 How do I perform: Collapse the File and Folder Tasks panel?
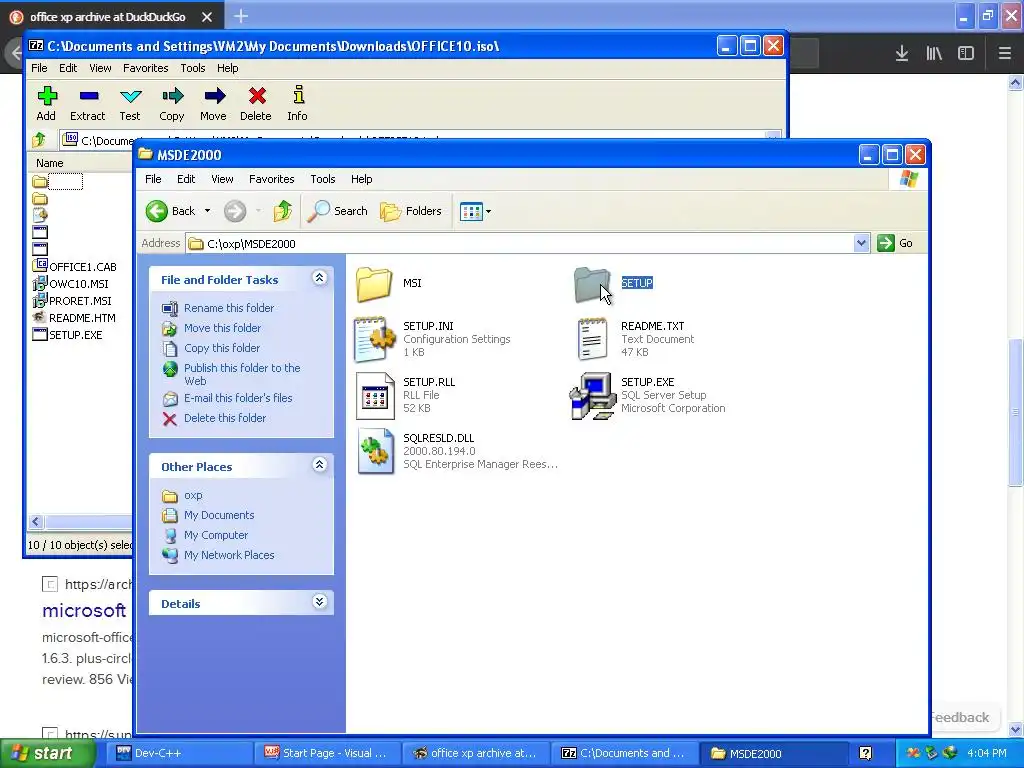click(319, 278)
